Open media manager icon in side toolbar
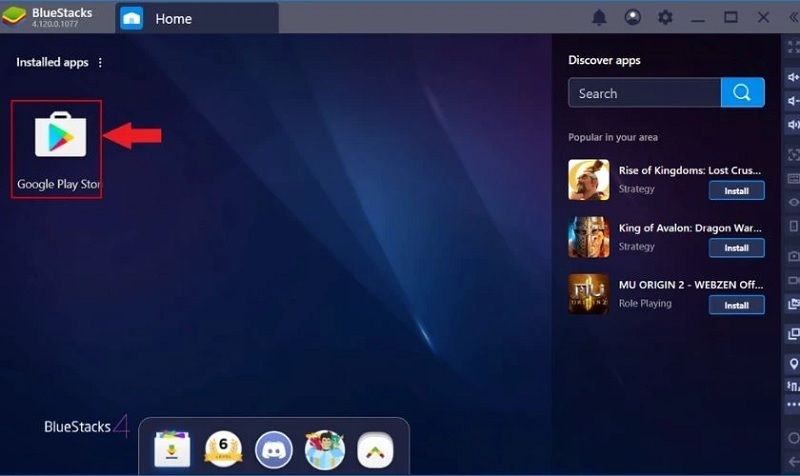Screen dimensions: 800x476 (x=793, y=304)
